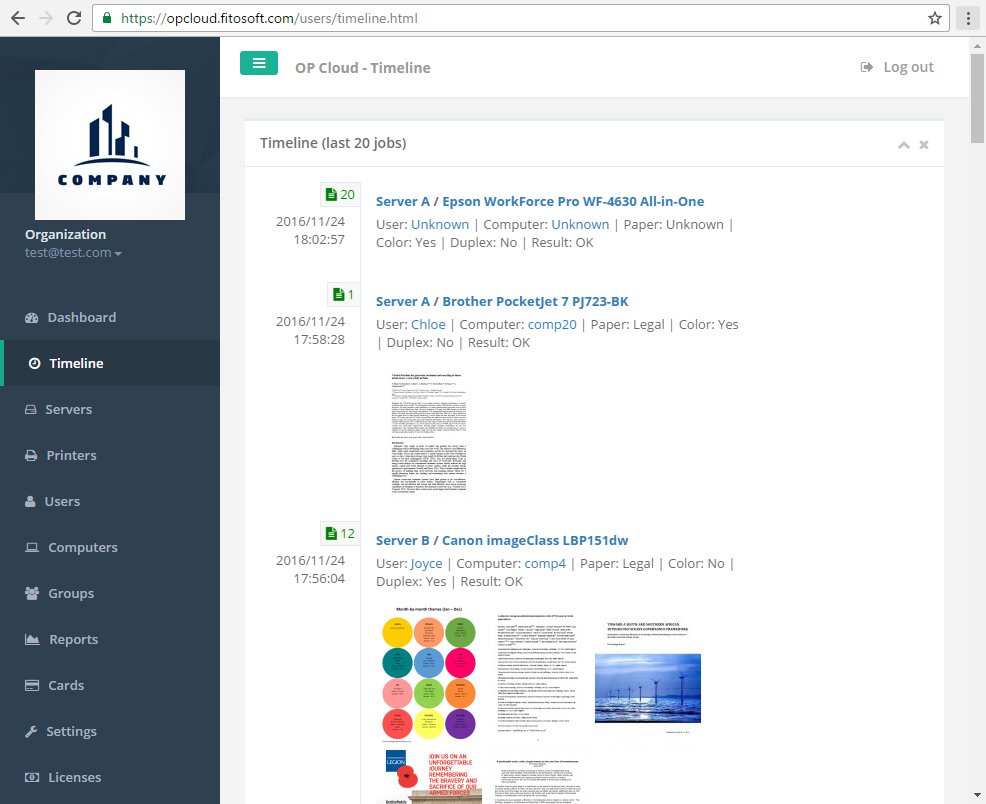
Task: Click the Computers laptop icon
Action: (31, 547)
